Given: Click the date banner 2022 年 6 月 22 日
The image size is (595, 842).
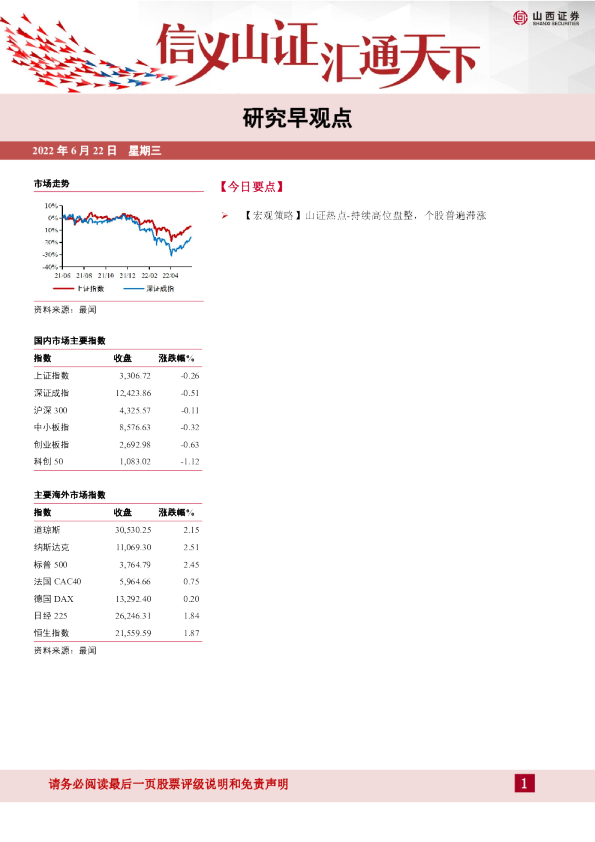Looking at the screenshot, I should pyautogui.click(x=75, y=150).
